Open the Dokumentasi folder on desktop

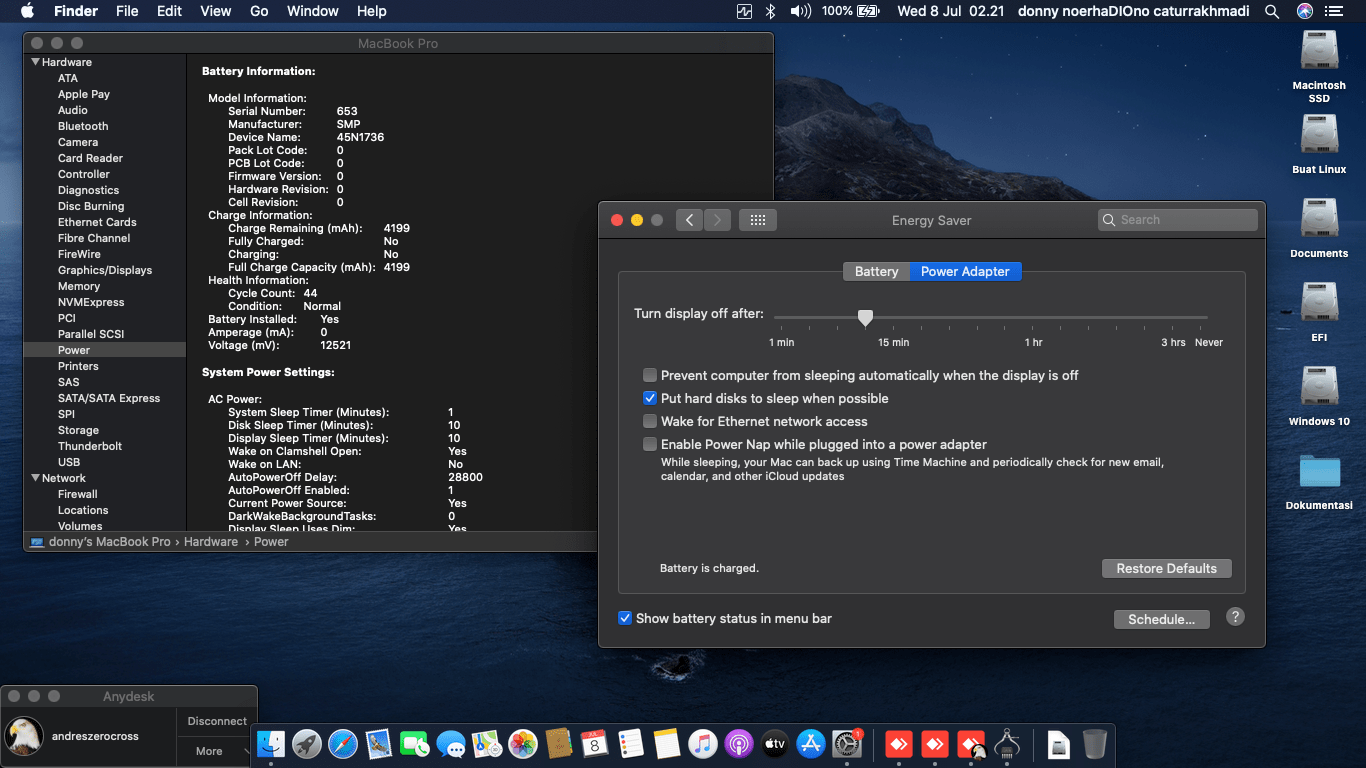click(1319, 472)
